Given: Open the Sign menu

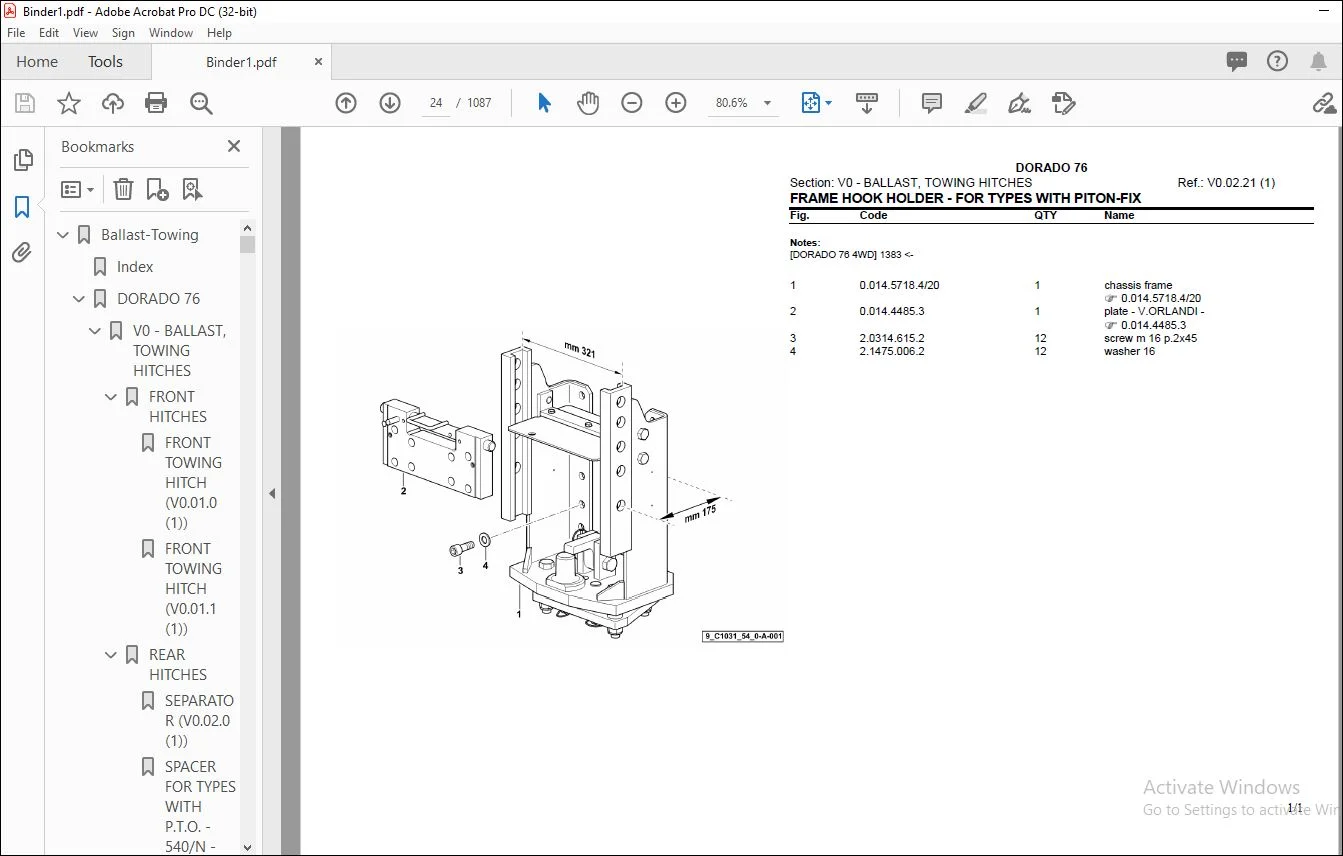Looking at the screenshot, I should (124, 33).
